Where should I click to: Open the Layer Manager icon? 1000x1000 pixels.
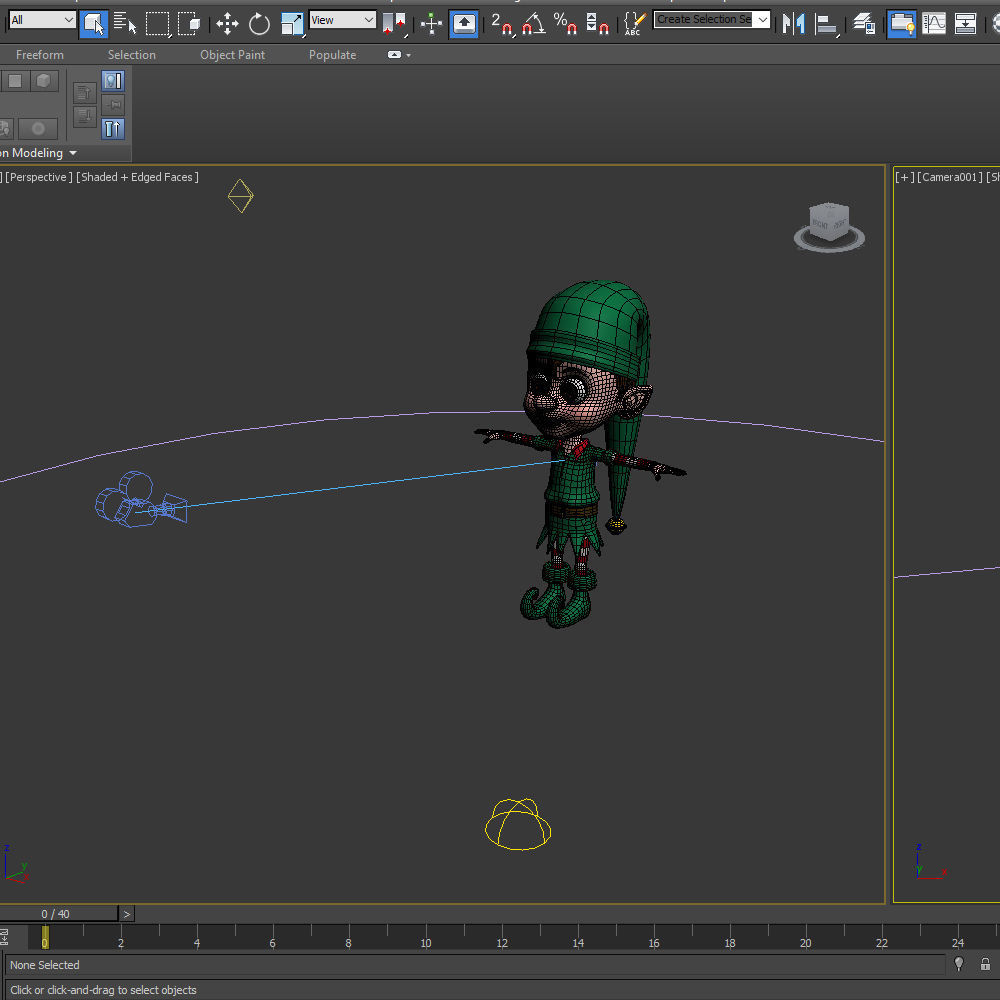[864, 24]
